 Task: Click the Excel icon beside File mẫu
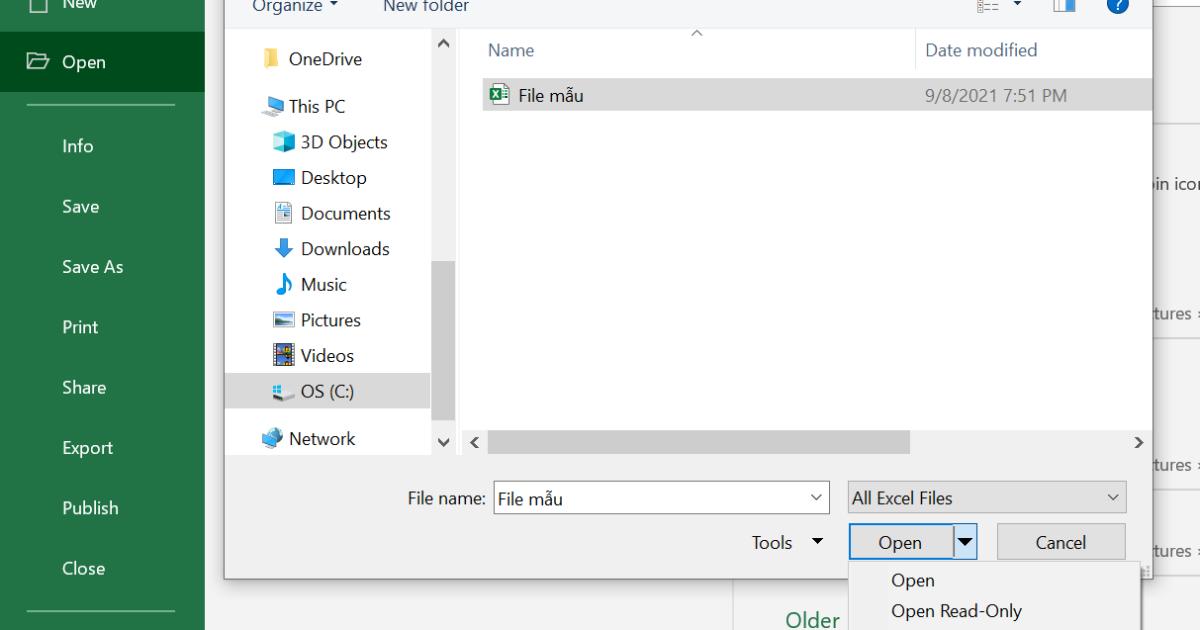pos(499,95)
